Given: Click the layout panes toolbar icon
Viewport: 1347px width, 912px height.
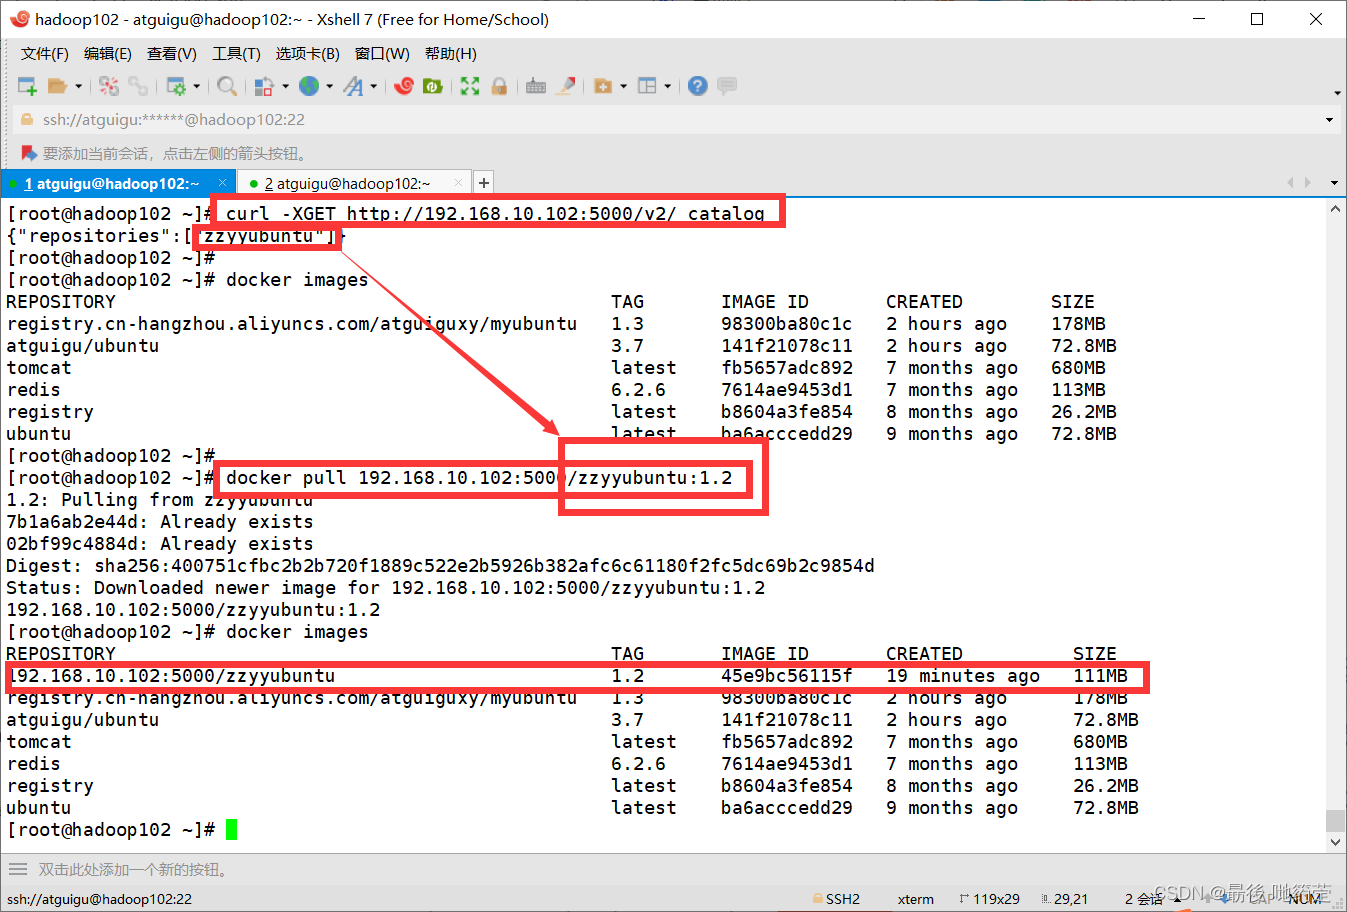Looking at the screenshot, I should click(x=647, y=86).
